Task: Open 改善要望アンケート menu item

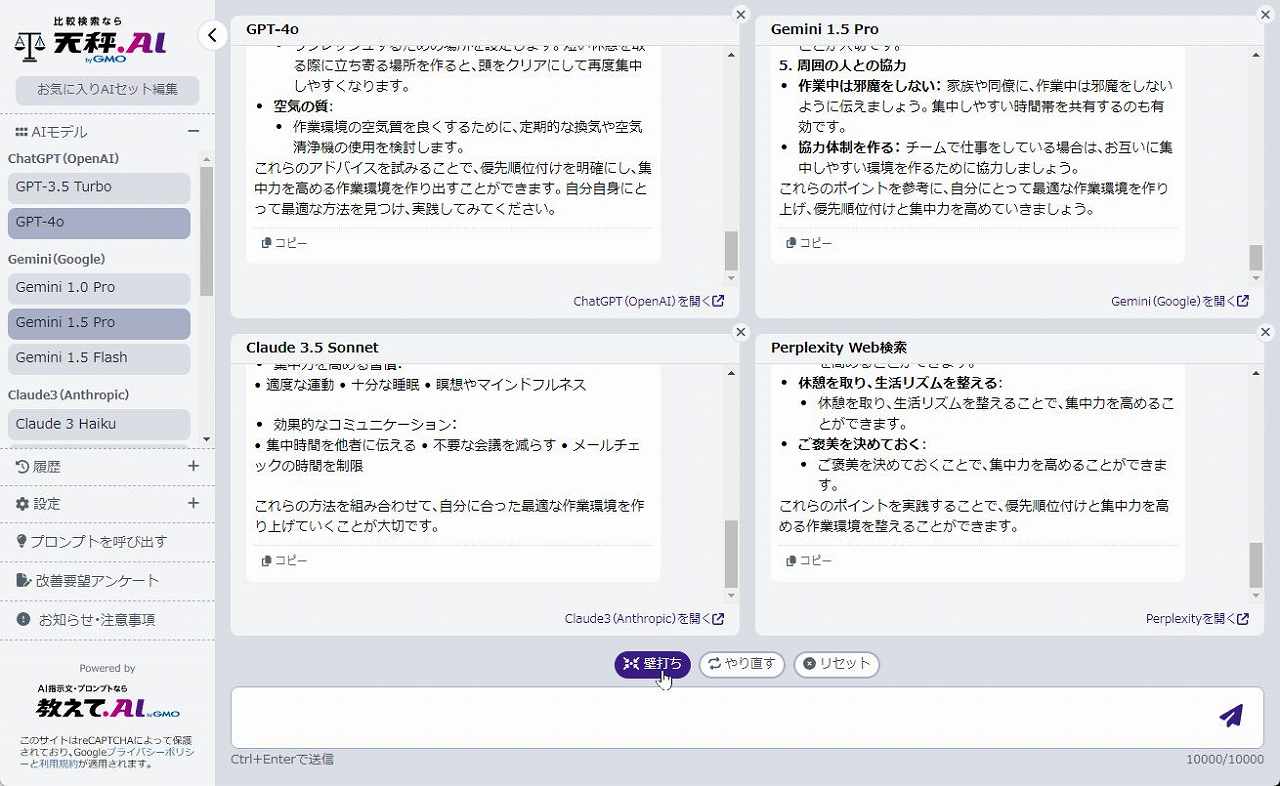Action: tap(98, 581)
